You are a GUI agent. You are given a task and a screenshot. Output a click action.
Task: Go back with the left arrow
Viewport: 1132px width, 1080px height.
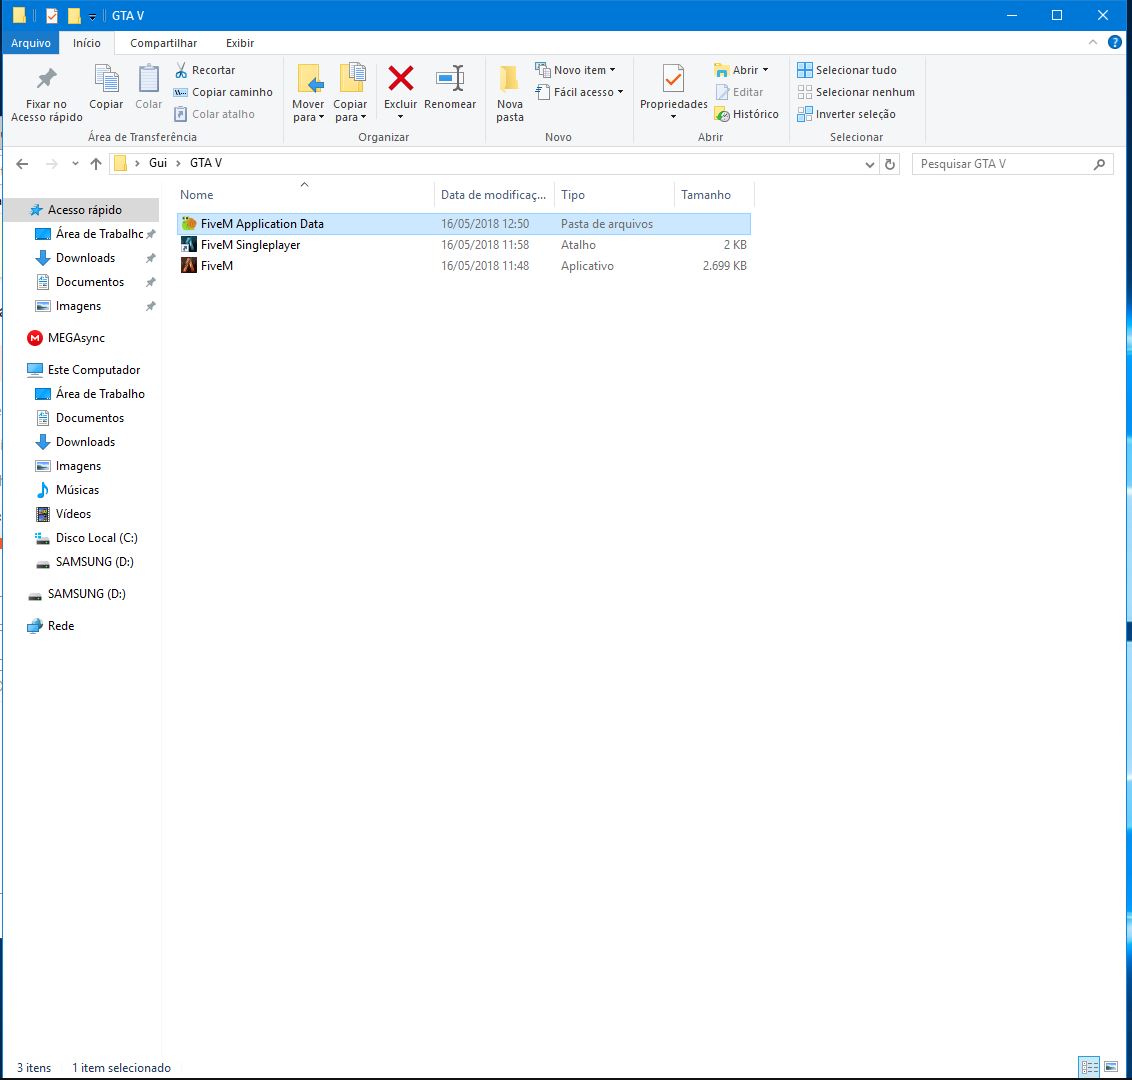22,164
